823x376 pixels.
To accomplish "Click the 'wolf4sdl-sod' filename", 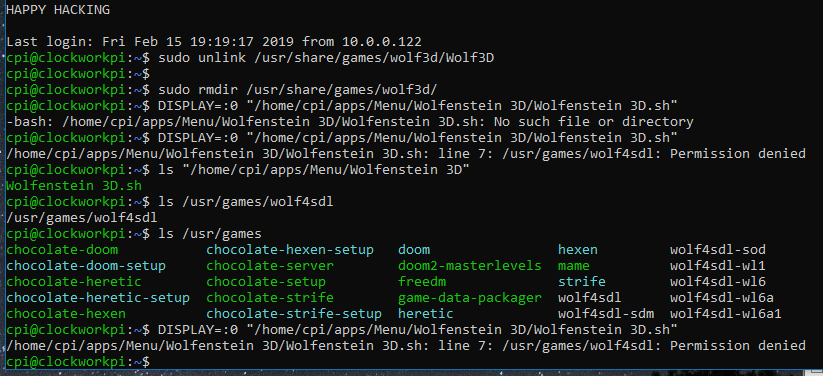I will [718, 249].
